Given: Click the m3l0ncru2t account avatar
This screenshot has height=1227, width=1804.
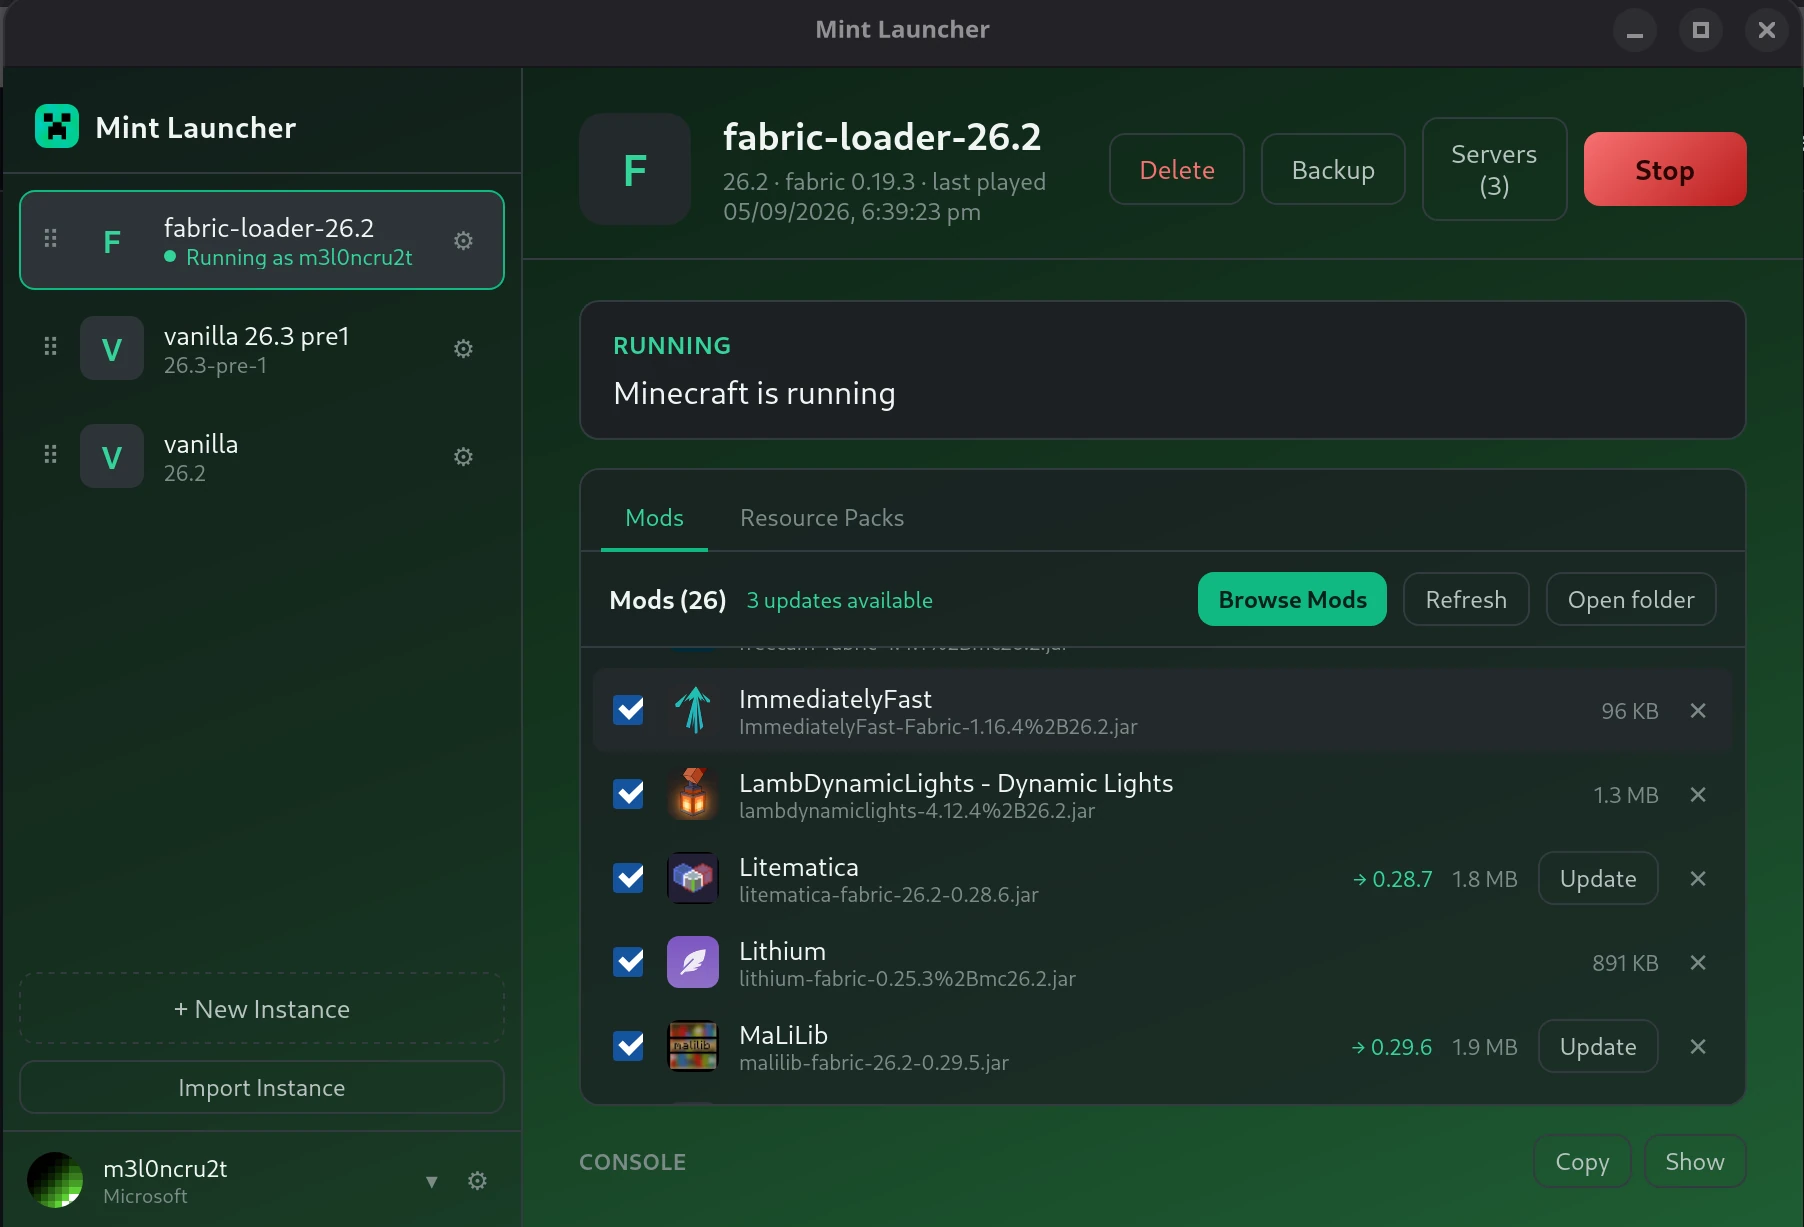Looking at the screenshot, I should [55, 1180].
